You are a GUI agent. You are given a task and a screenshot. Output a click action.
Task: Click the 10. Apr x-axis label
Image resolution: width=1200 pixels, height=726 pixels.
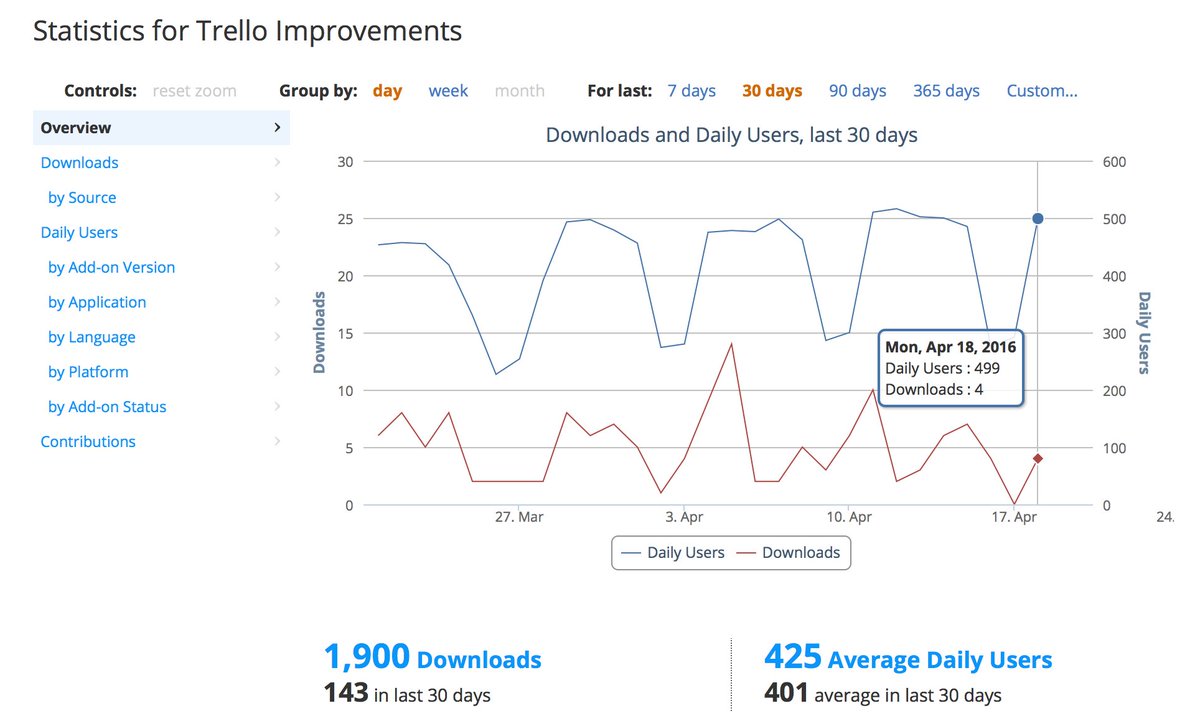[x=848, y=517]
